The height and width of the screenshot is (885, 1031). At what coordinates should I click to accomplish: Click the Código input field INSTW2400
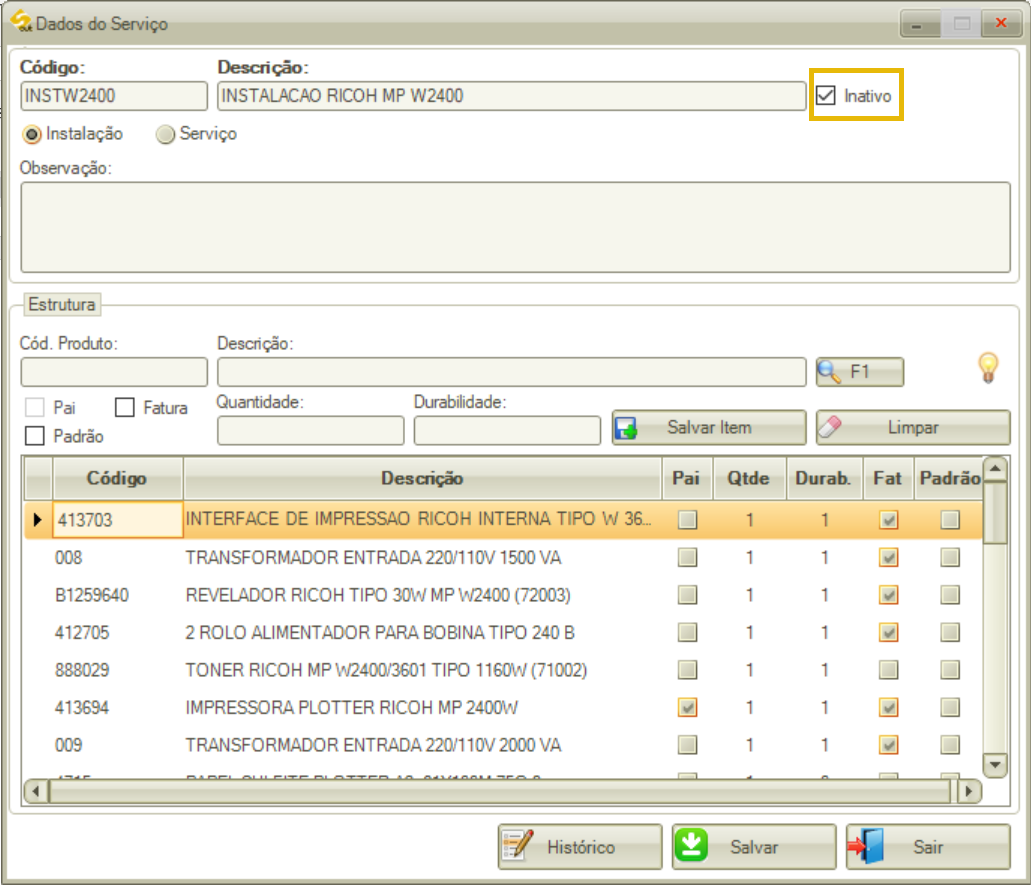114,96
